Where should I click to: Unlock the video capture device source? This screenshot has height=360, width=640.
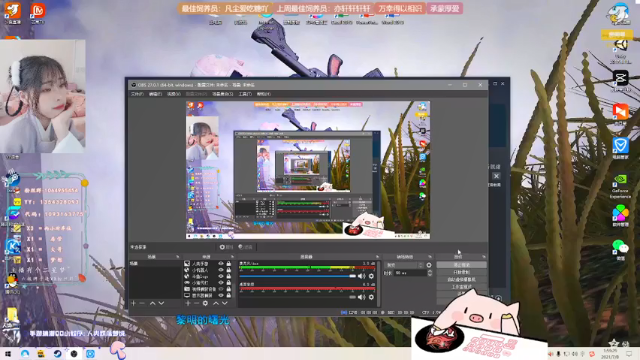click(x=229, y=289)
